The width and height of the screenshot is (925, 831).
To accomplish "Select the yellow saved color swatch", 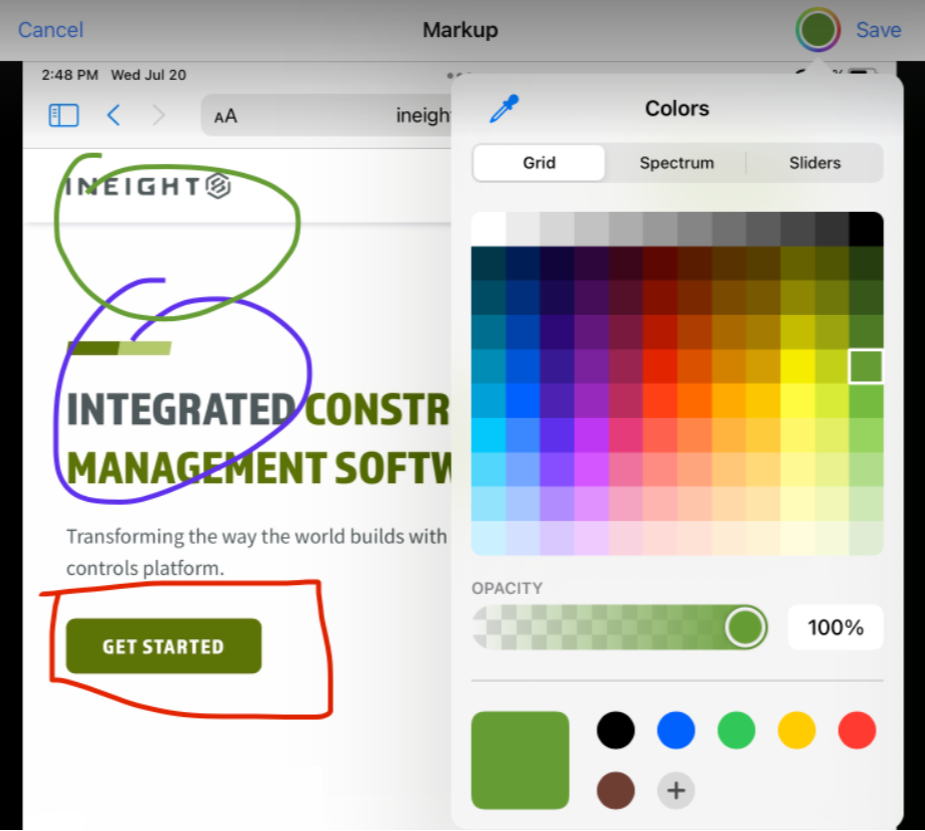I will (x=796, y=730).
